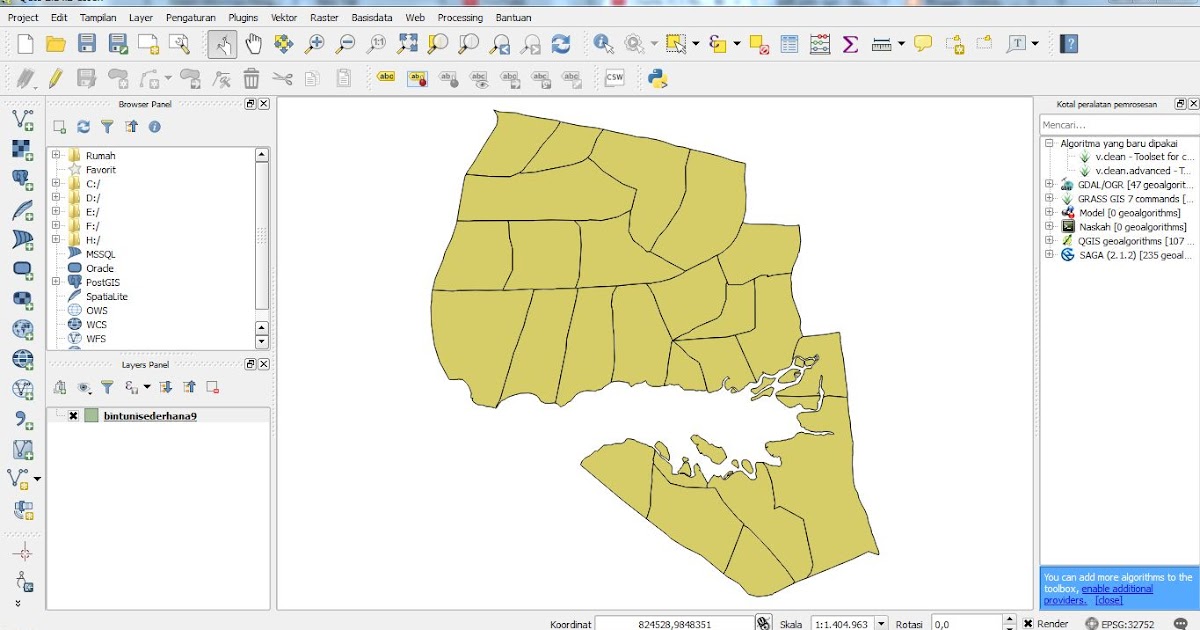Open the Identify Features tool
Image resolution: width=1200 pixels, height=630 pixels.
pos(604,44)
